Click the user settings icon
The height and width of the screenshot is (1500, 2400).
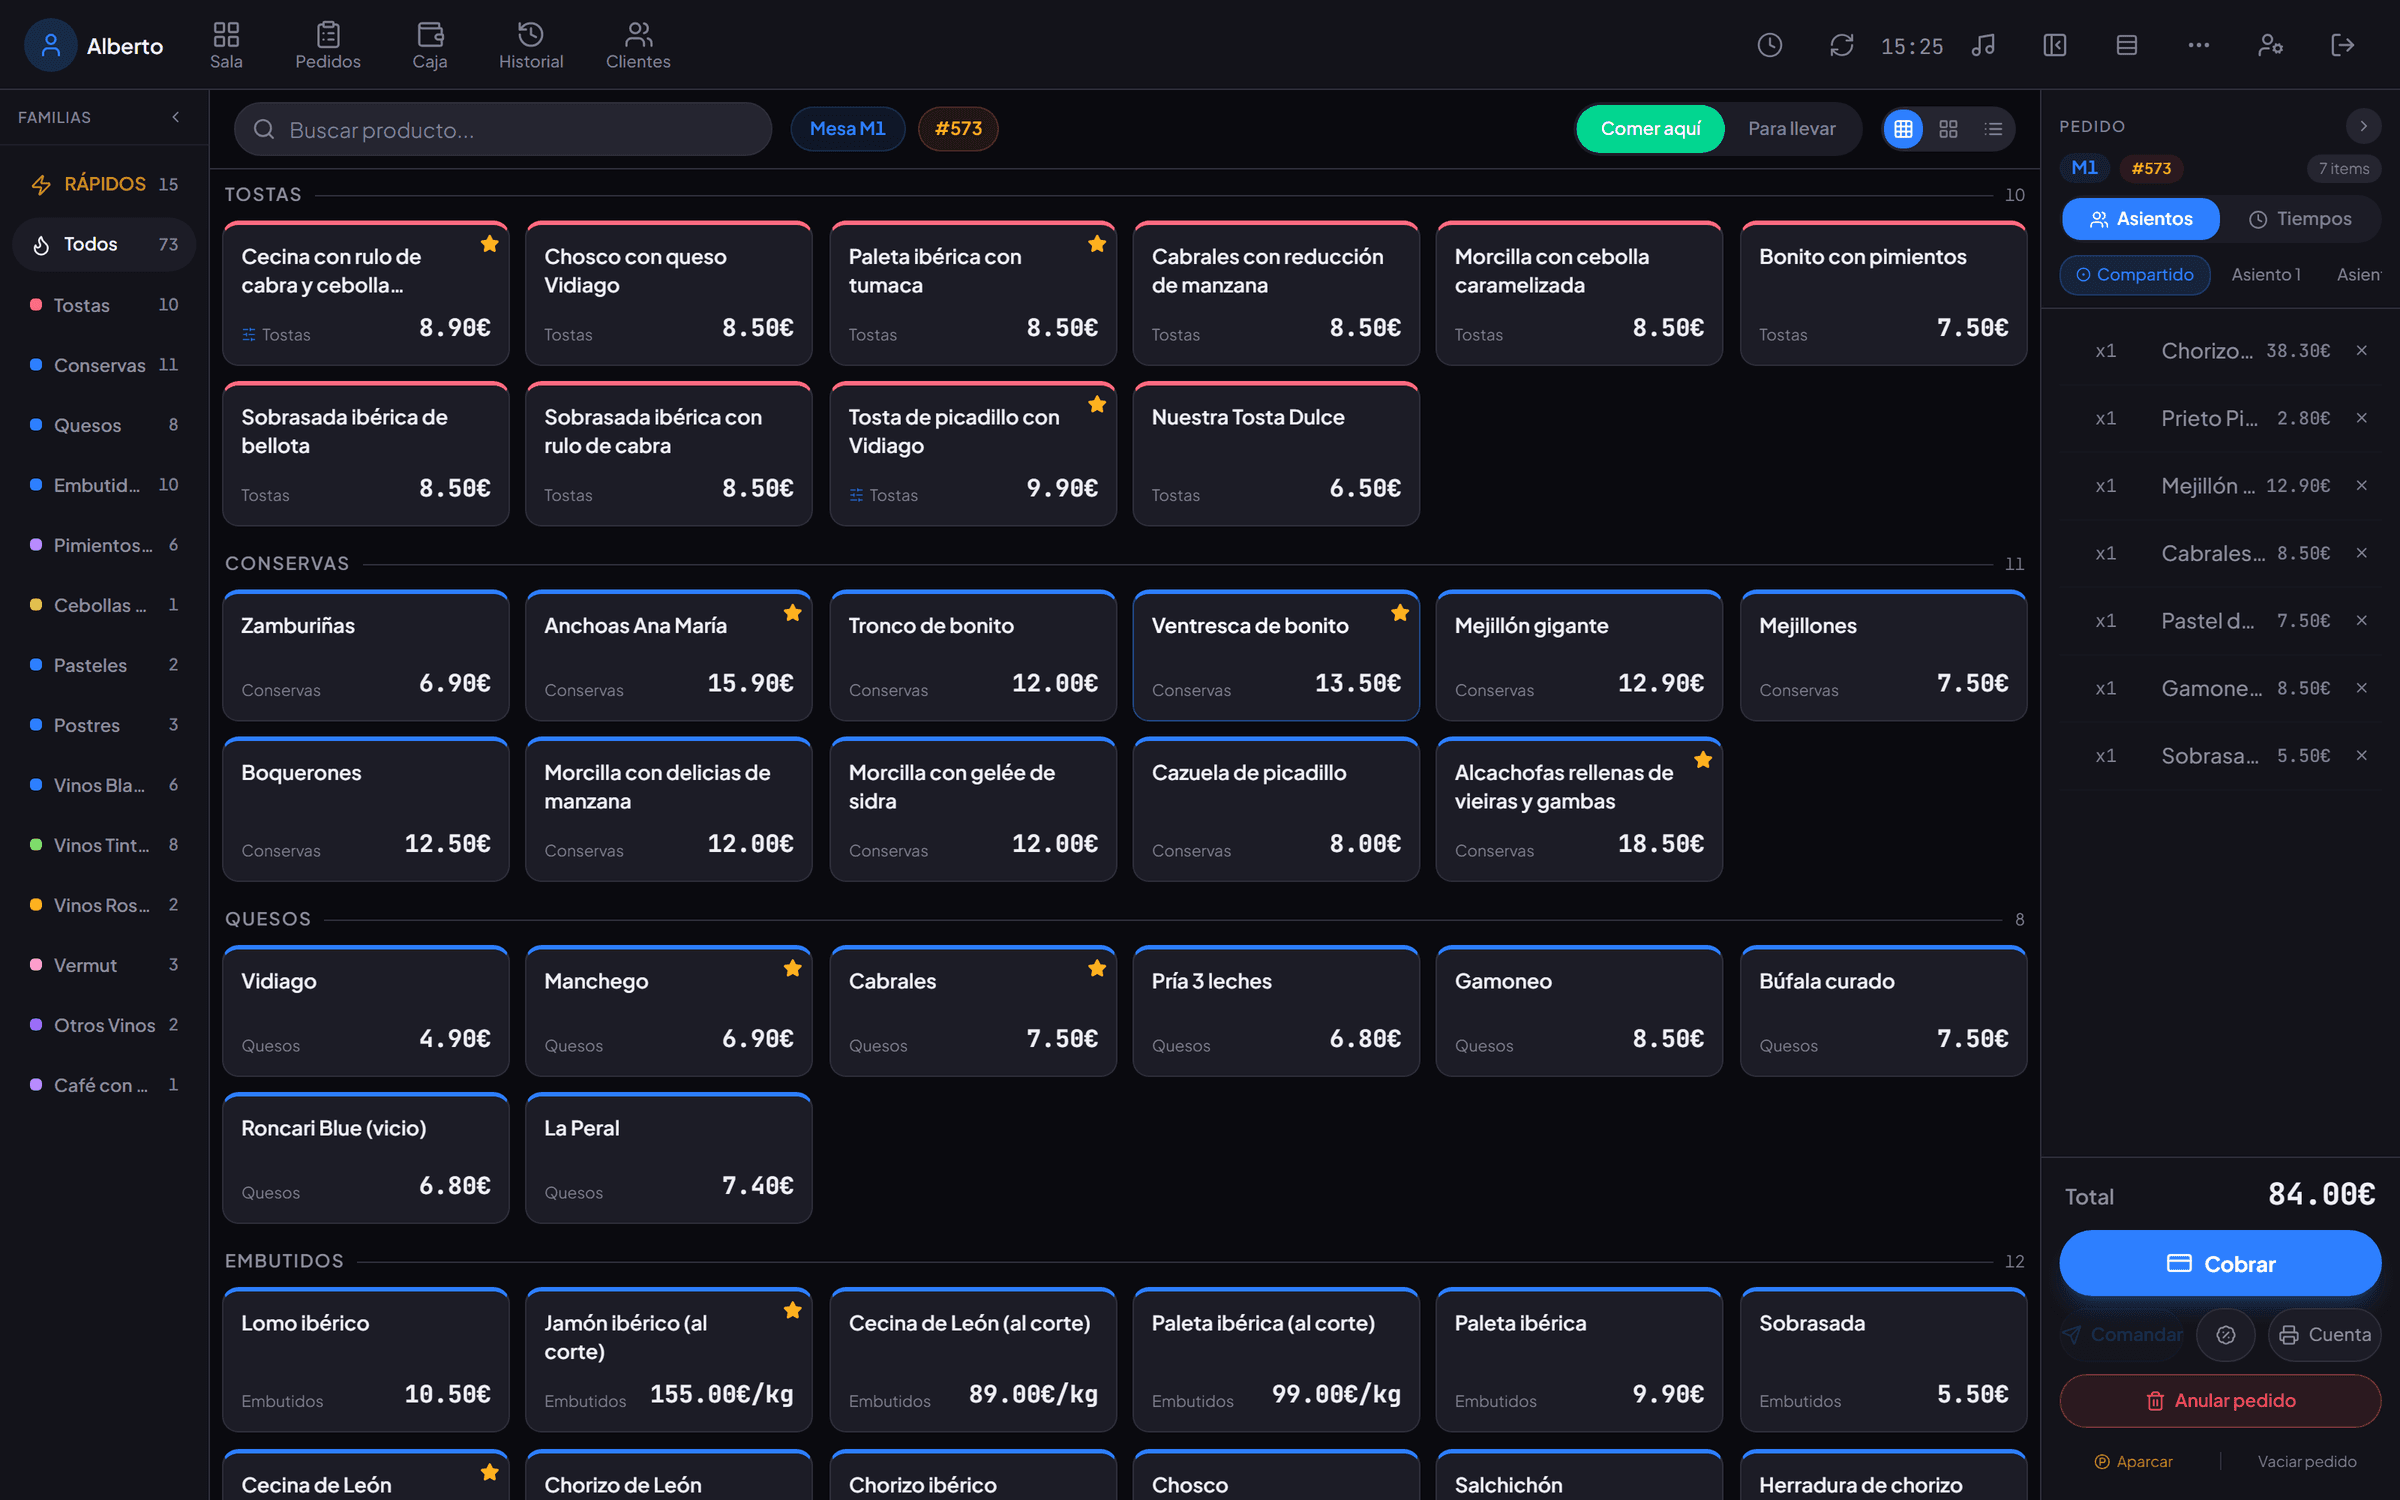[x=2270, y=45]
